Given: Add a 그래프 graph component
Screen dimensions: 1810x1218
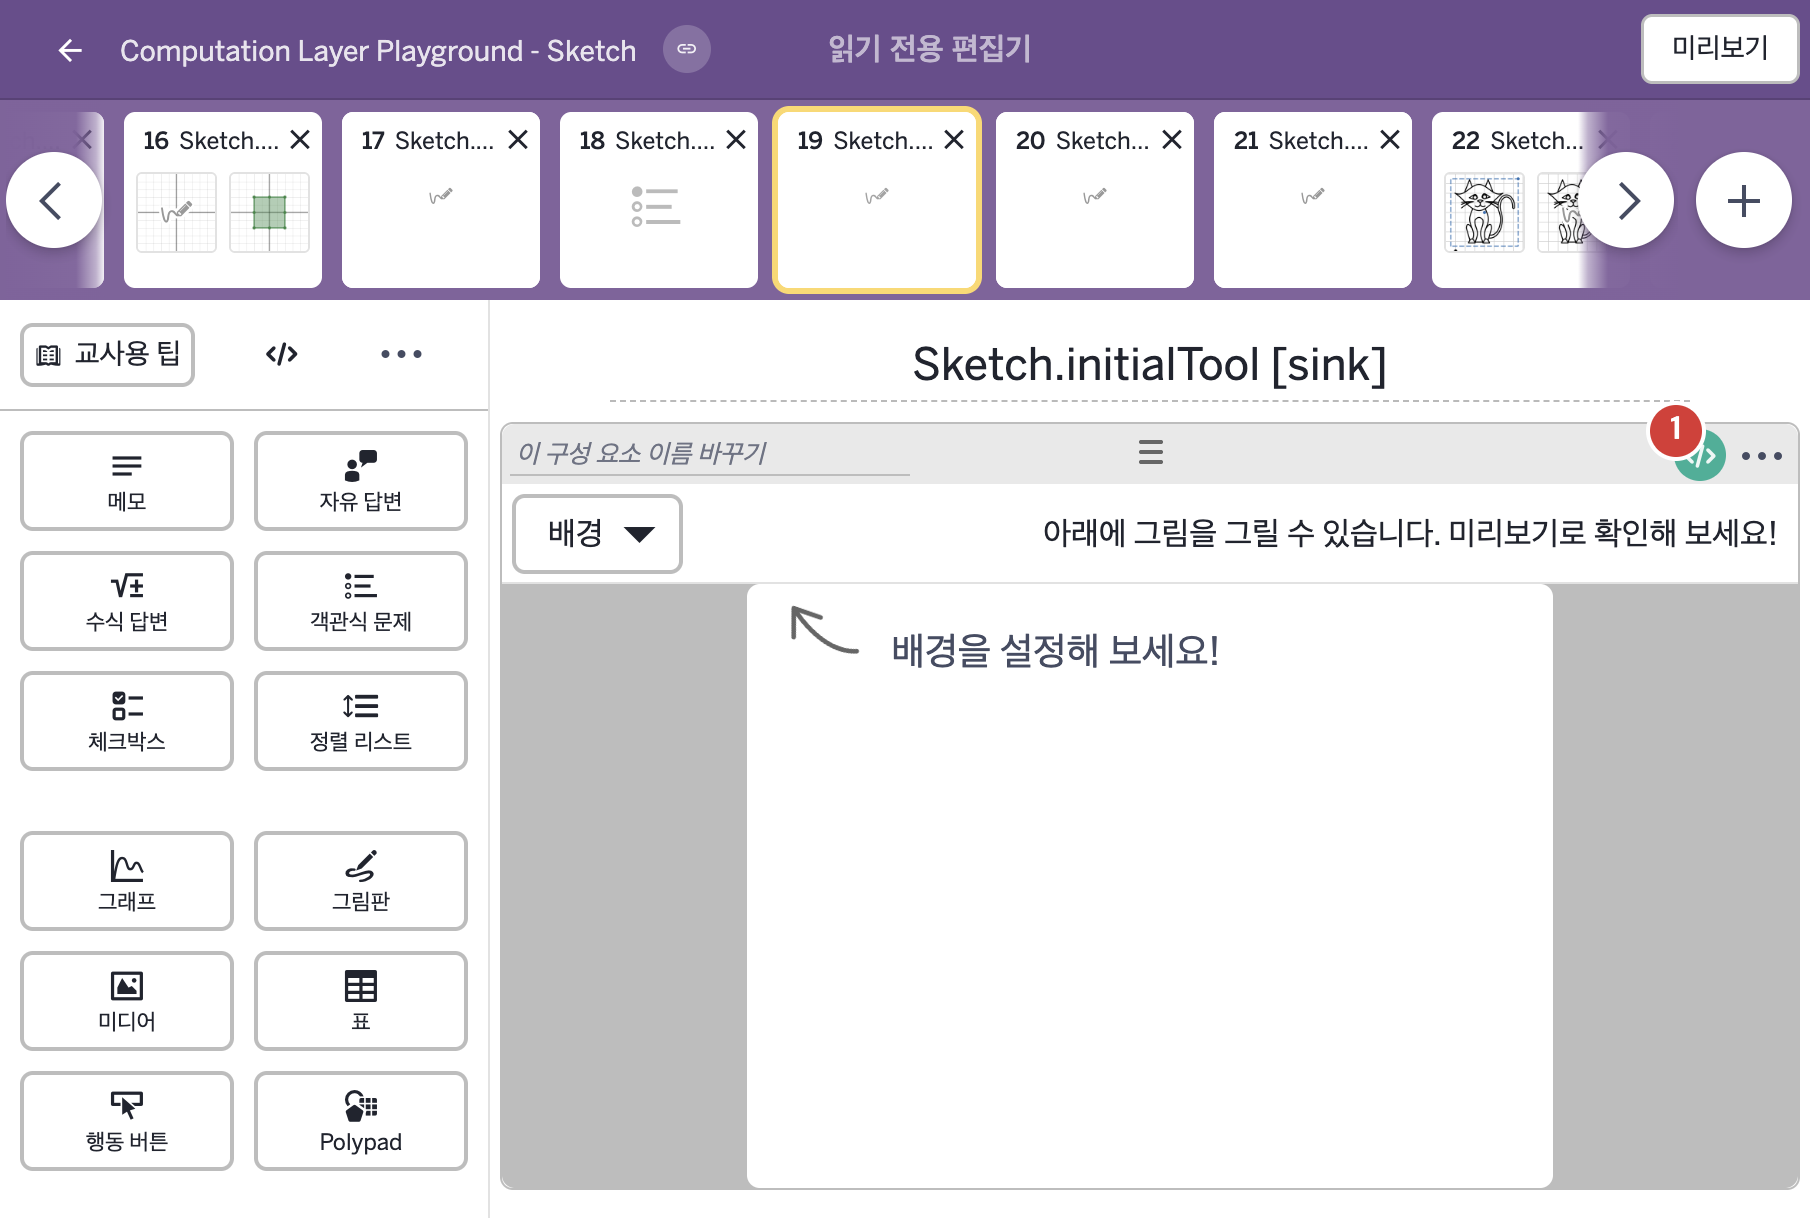Looking at the screenshot, I should [x=127, y=881].
